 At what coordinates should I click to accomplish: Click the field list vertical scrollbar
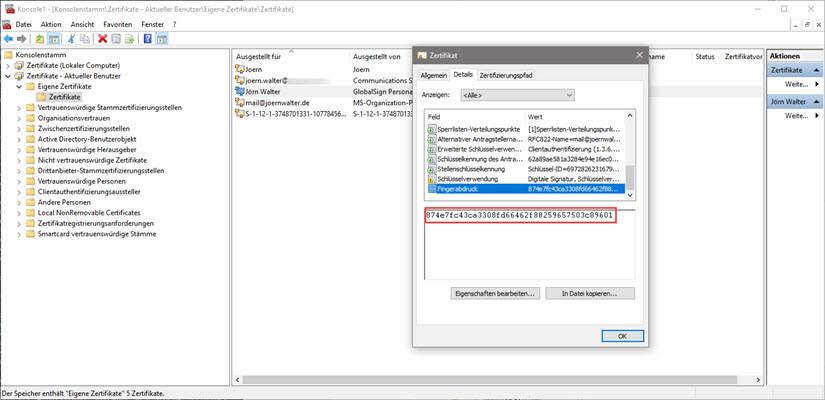(630, 150)
